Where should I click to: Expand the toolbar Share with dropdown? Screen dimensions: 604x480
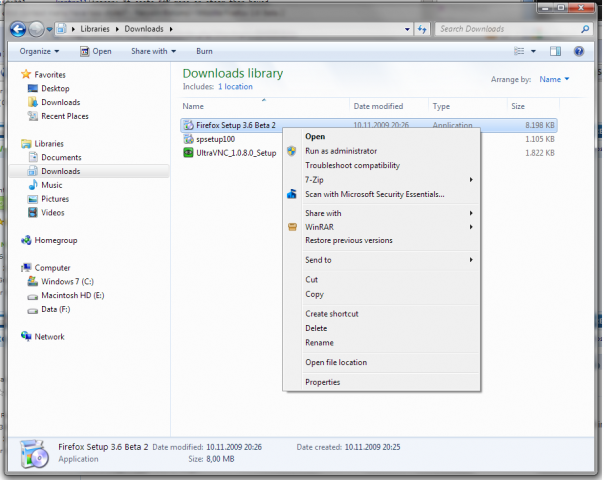(x=153, y=51)
